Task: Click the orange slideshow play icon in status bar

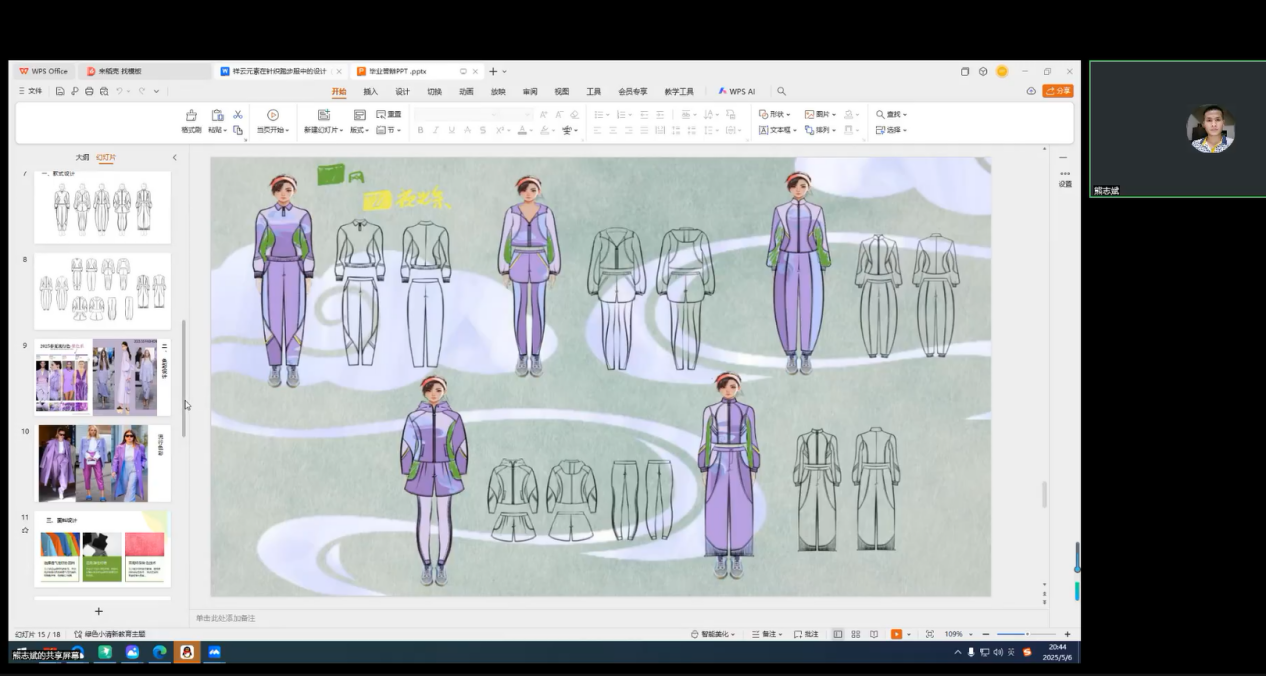Action: (896, 634)
